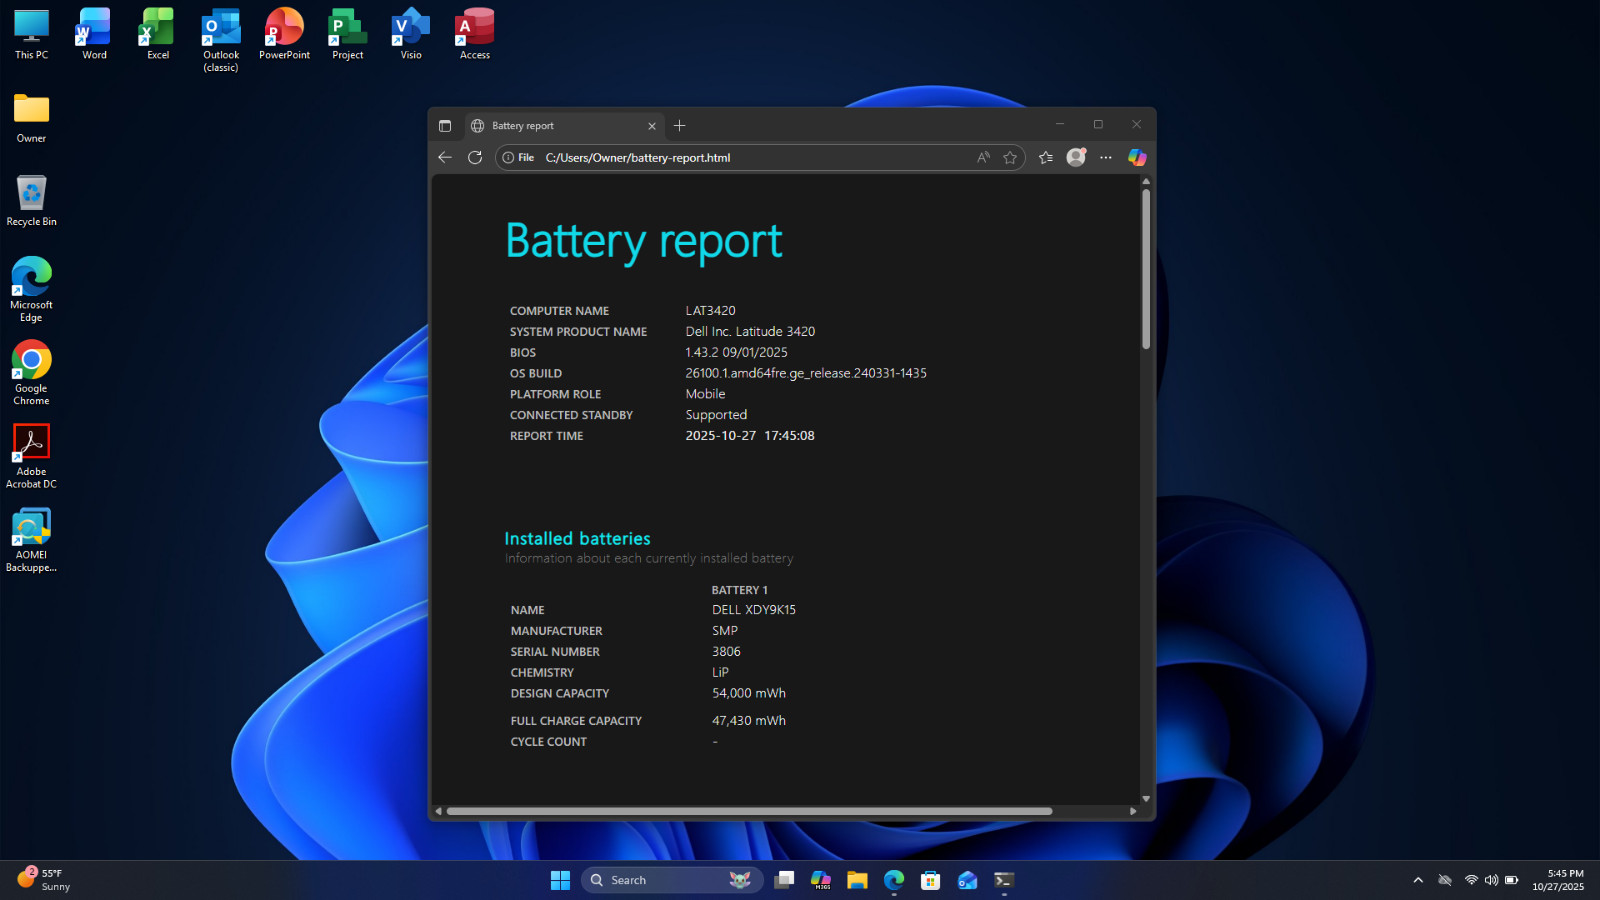
Task: Open a new tab in Edge
Action: pyautogui.click(x=680, y=126)
